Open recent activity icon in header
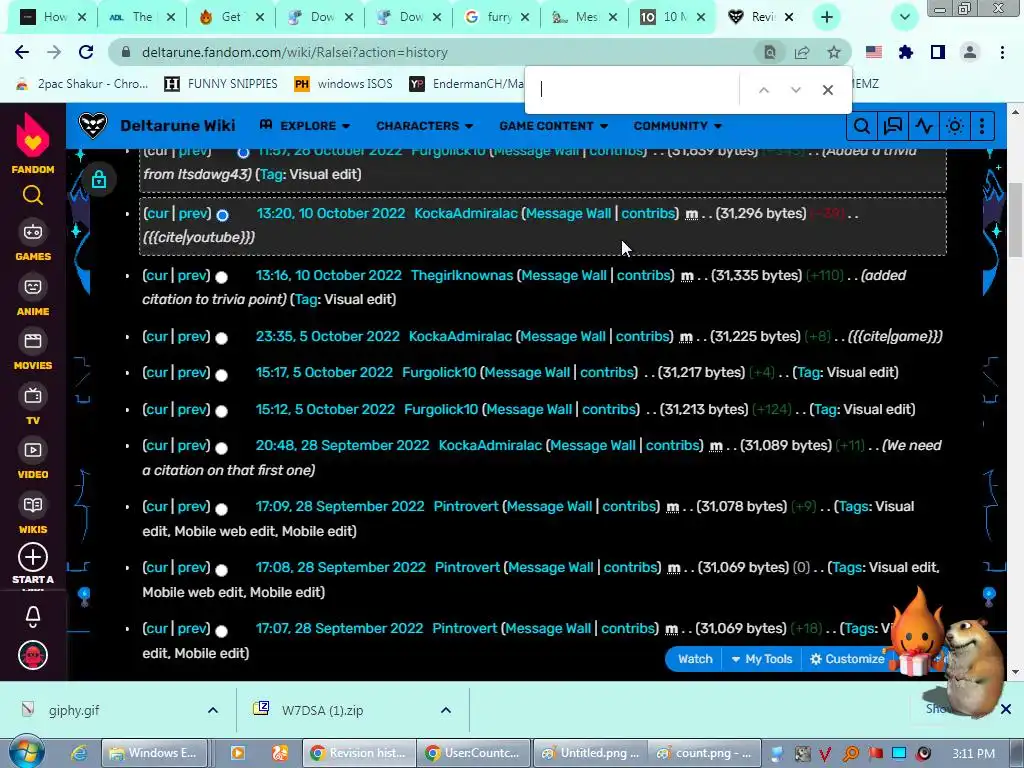The image size is (1024, 768). (924, 125)
